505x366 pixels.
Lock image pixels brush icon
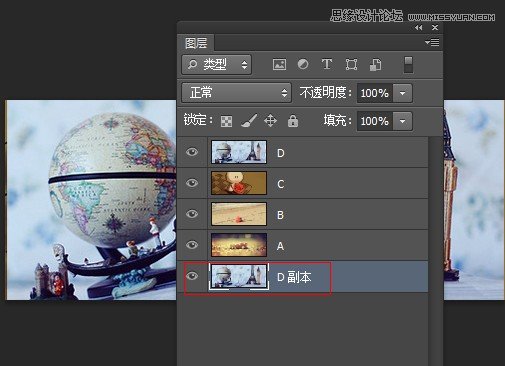pyautogui.click(x=249, y=121)
